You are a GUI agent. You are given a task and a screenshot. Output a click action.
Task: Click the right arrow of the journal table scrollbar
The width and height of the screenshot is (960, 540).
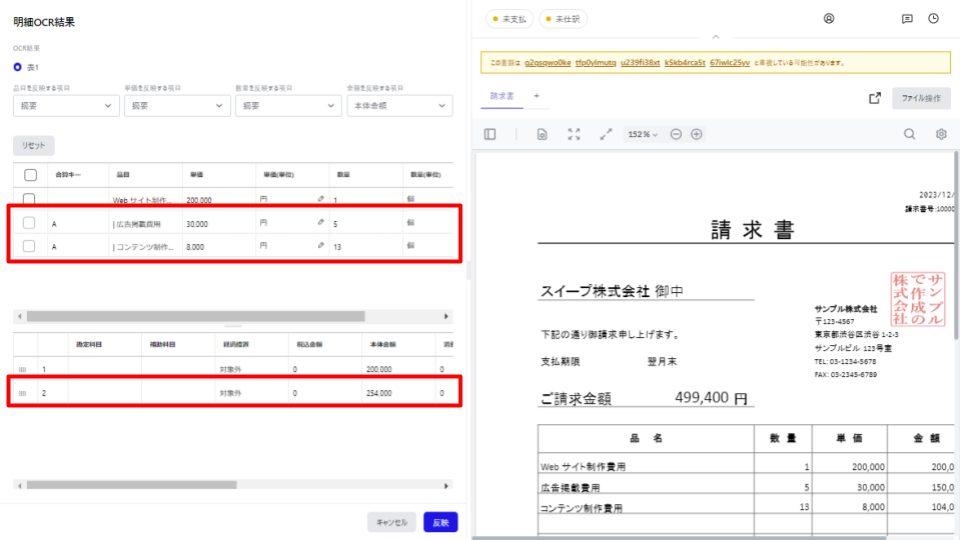tap(446, 486)
